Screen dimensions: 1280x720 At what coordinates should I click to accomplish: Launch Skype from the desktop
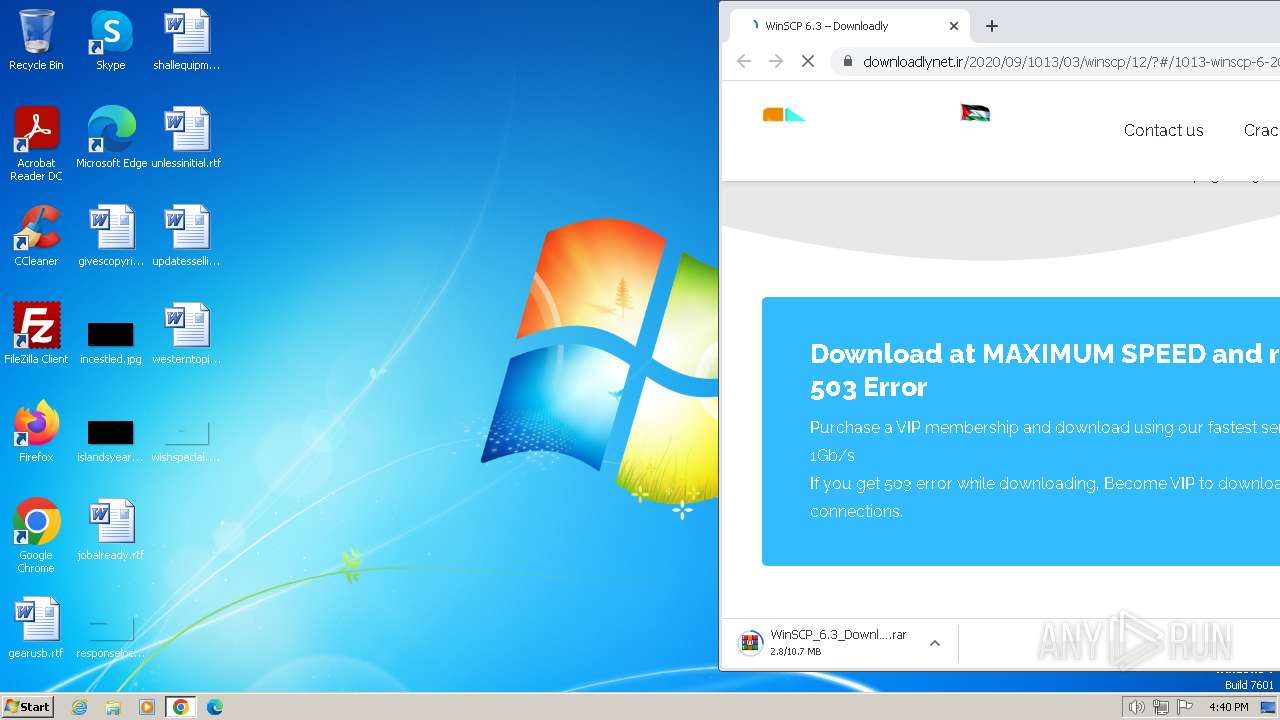[111, 40]
